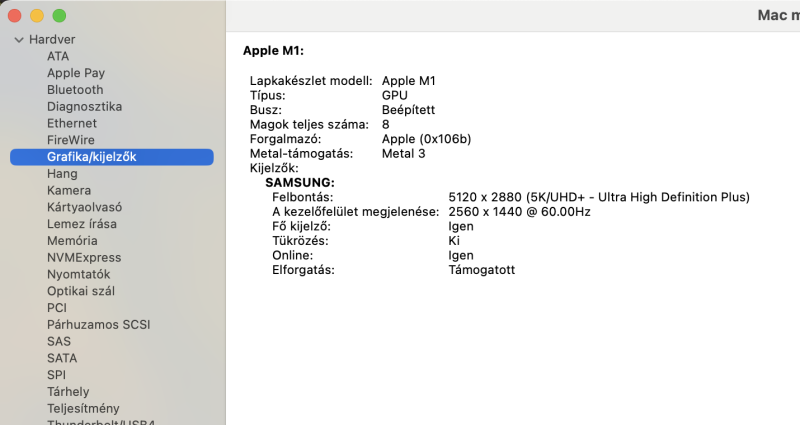Select Lemez írása in the sidebar

(x=82, y=224)
